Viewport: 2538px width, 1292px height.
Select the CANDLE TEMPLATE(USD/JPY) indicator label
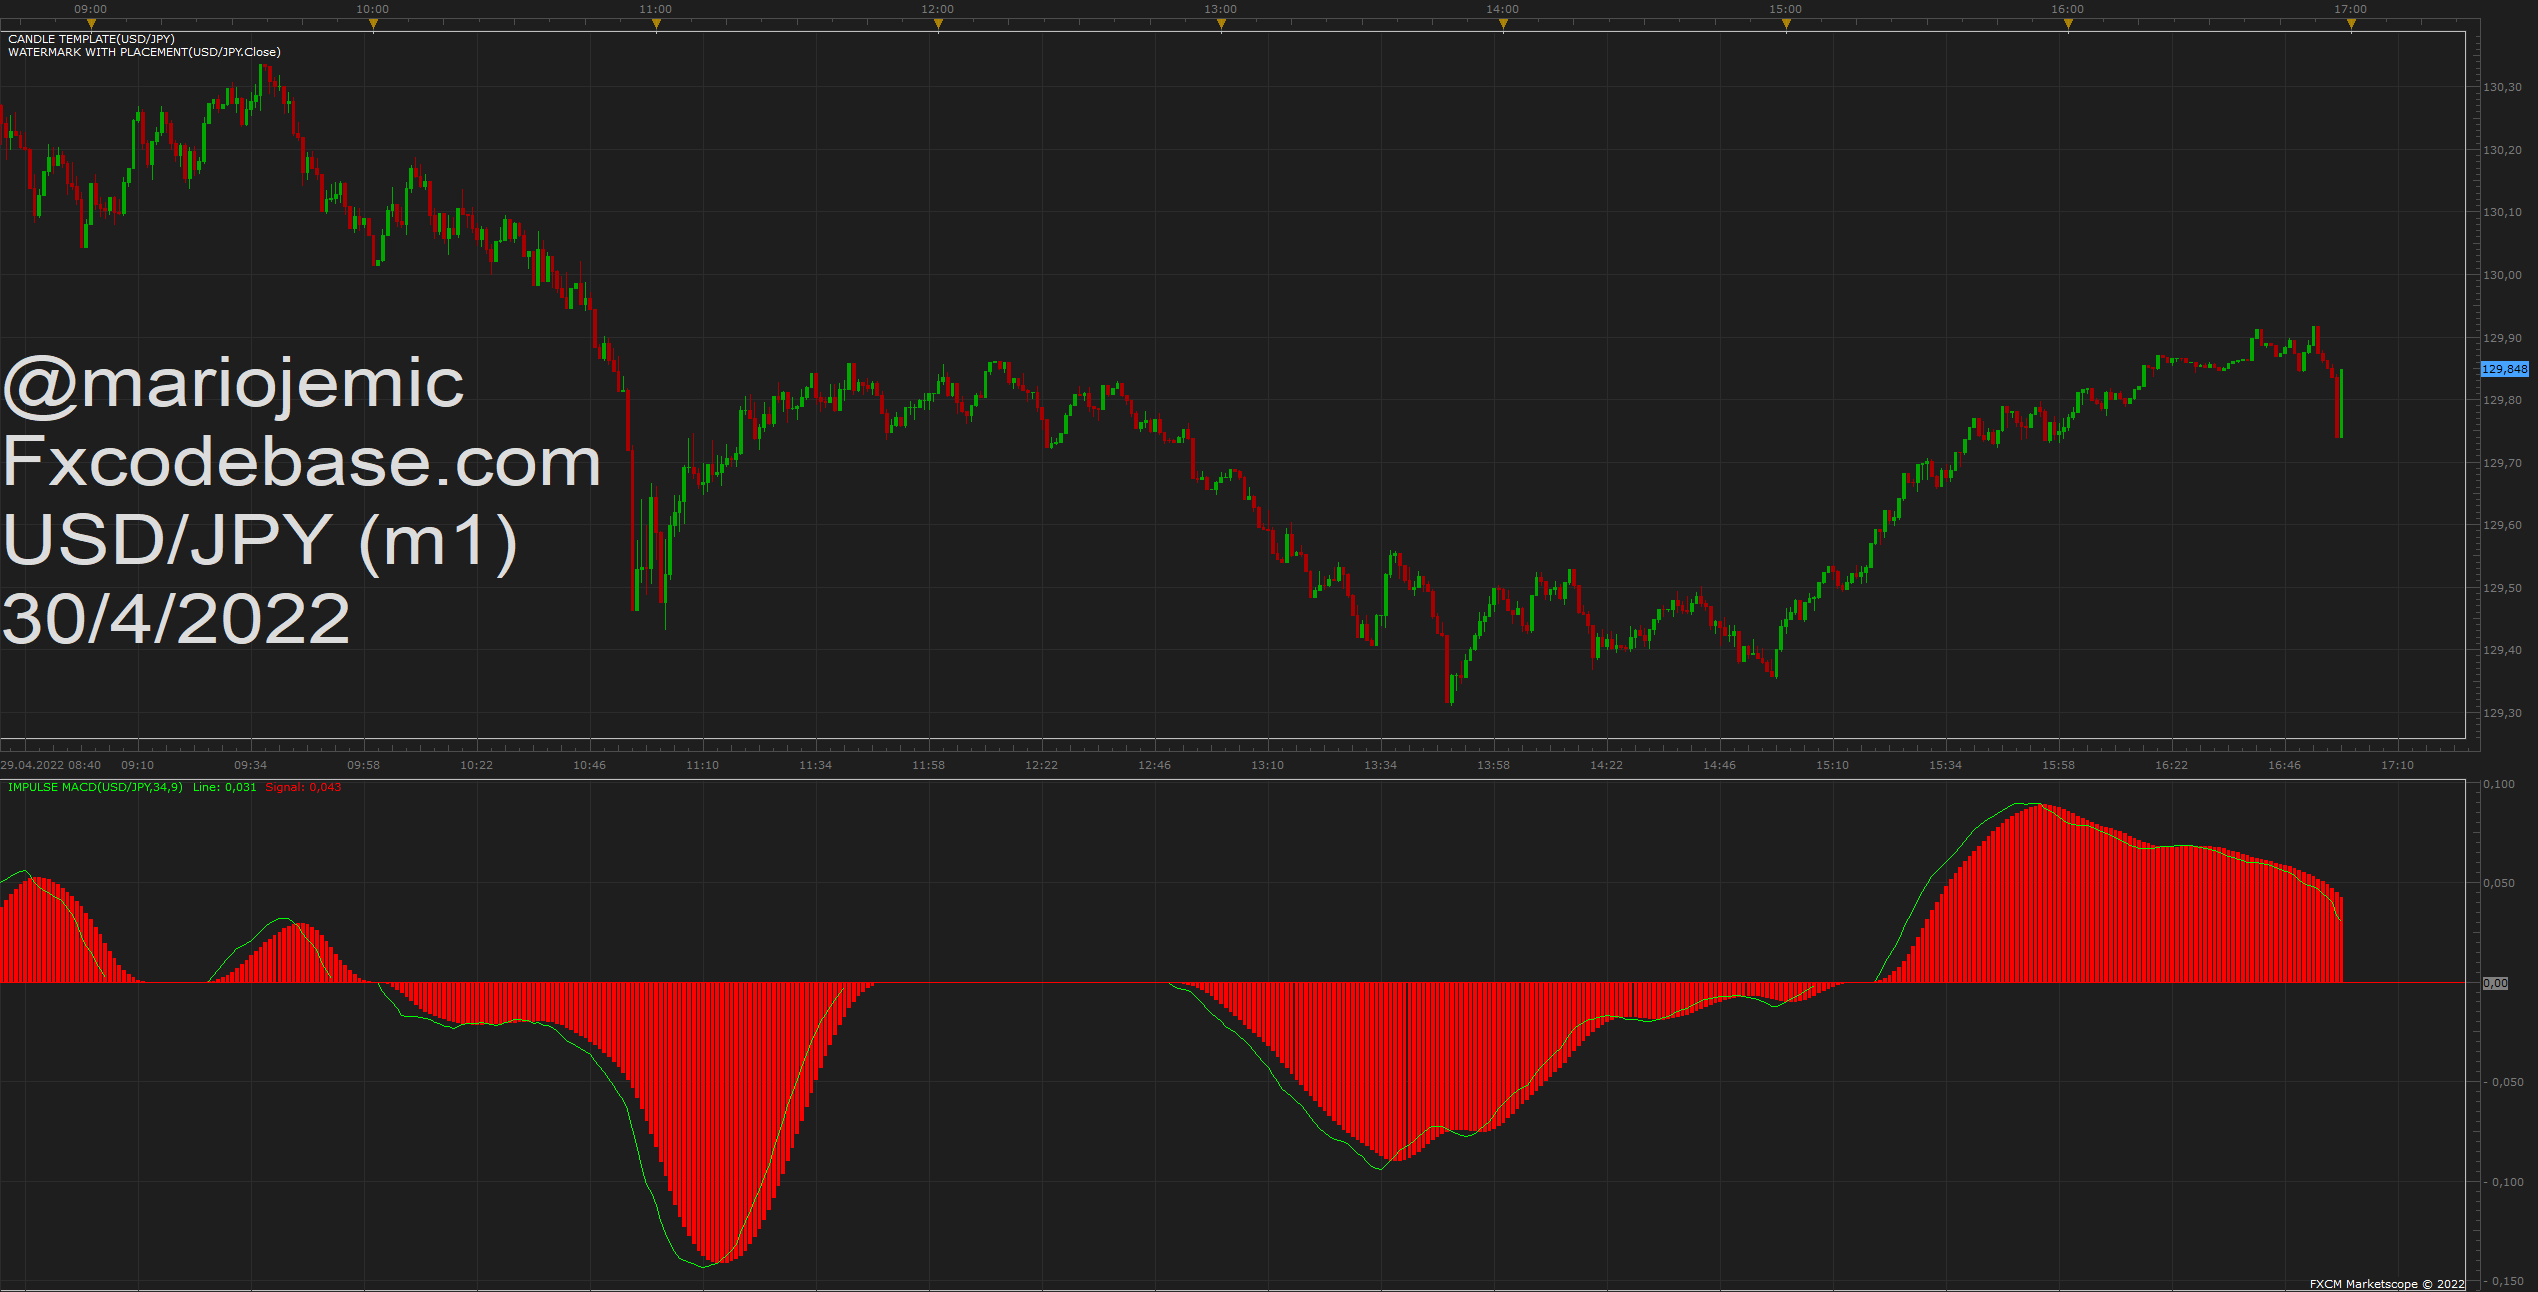coord(91,39)
